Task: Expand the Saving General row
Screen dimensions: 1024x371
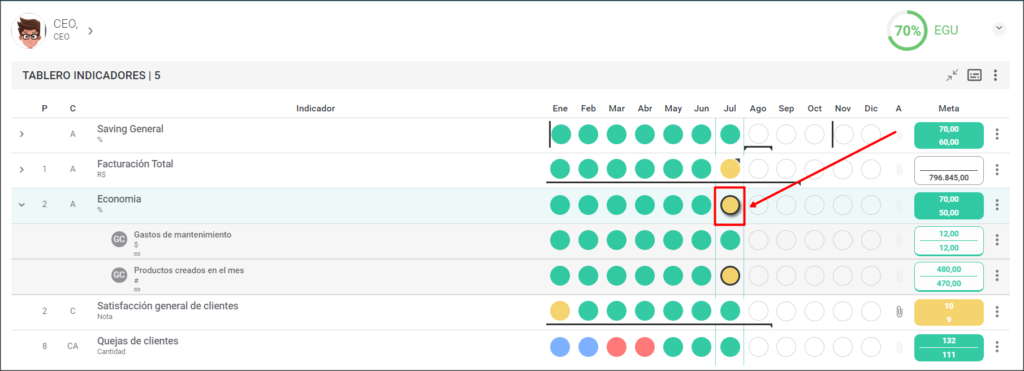Action: (x=22, y=134)
